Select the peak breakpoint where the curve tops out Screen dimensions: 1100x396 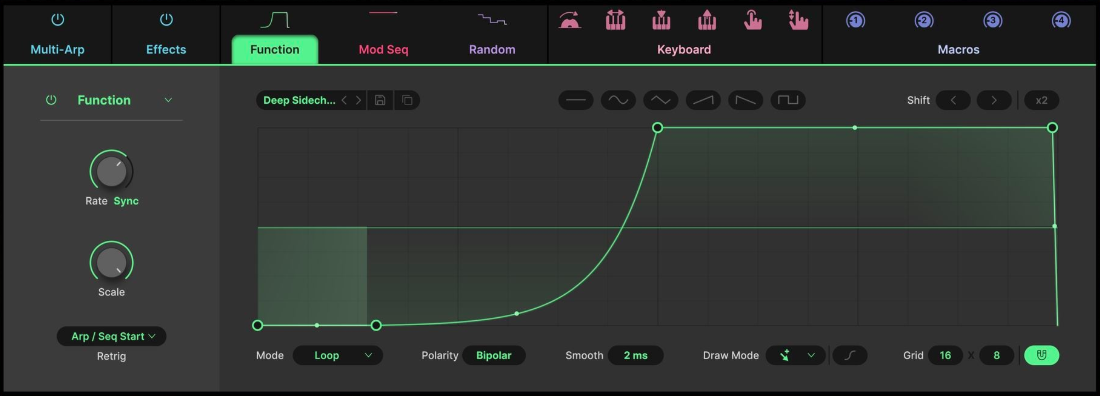tap(657, 127)
